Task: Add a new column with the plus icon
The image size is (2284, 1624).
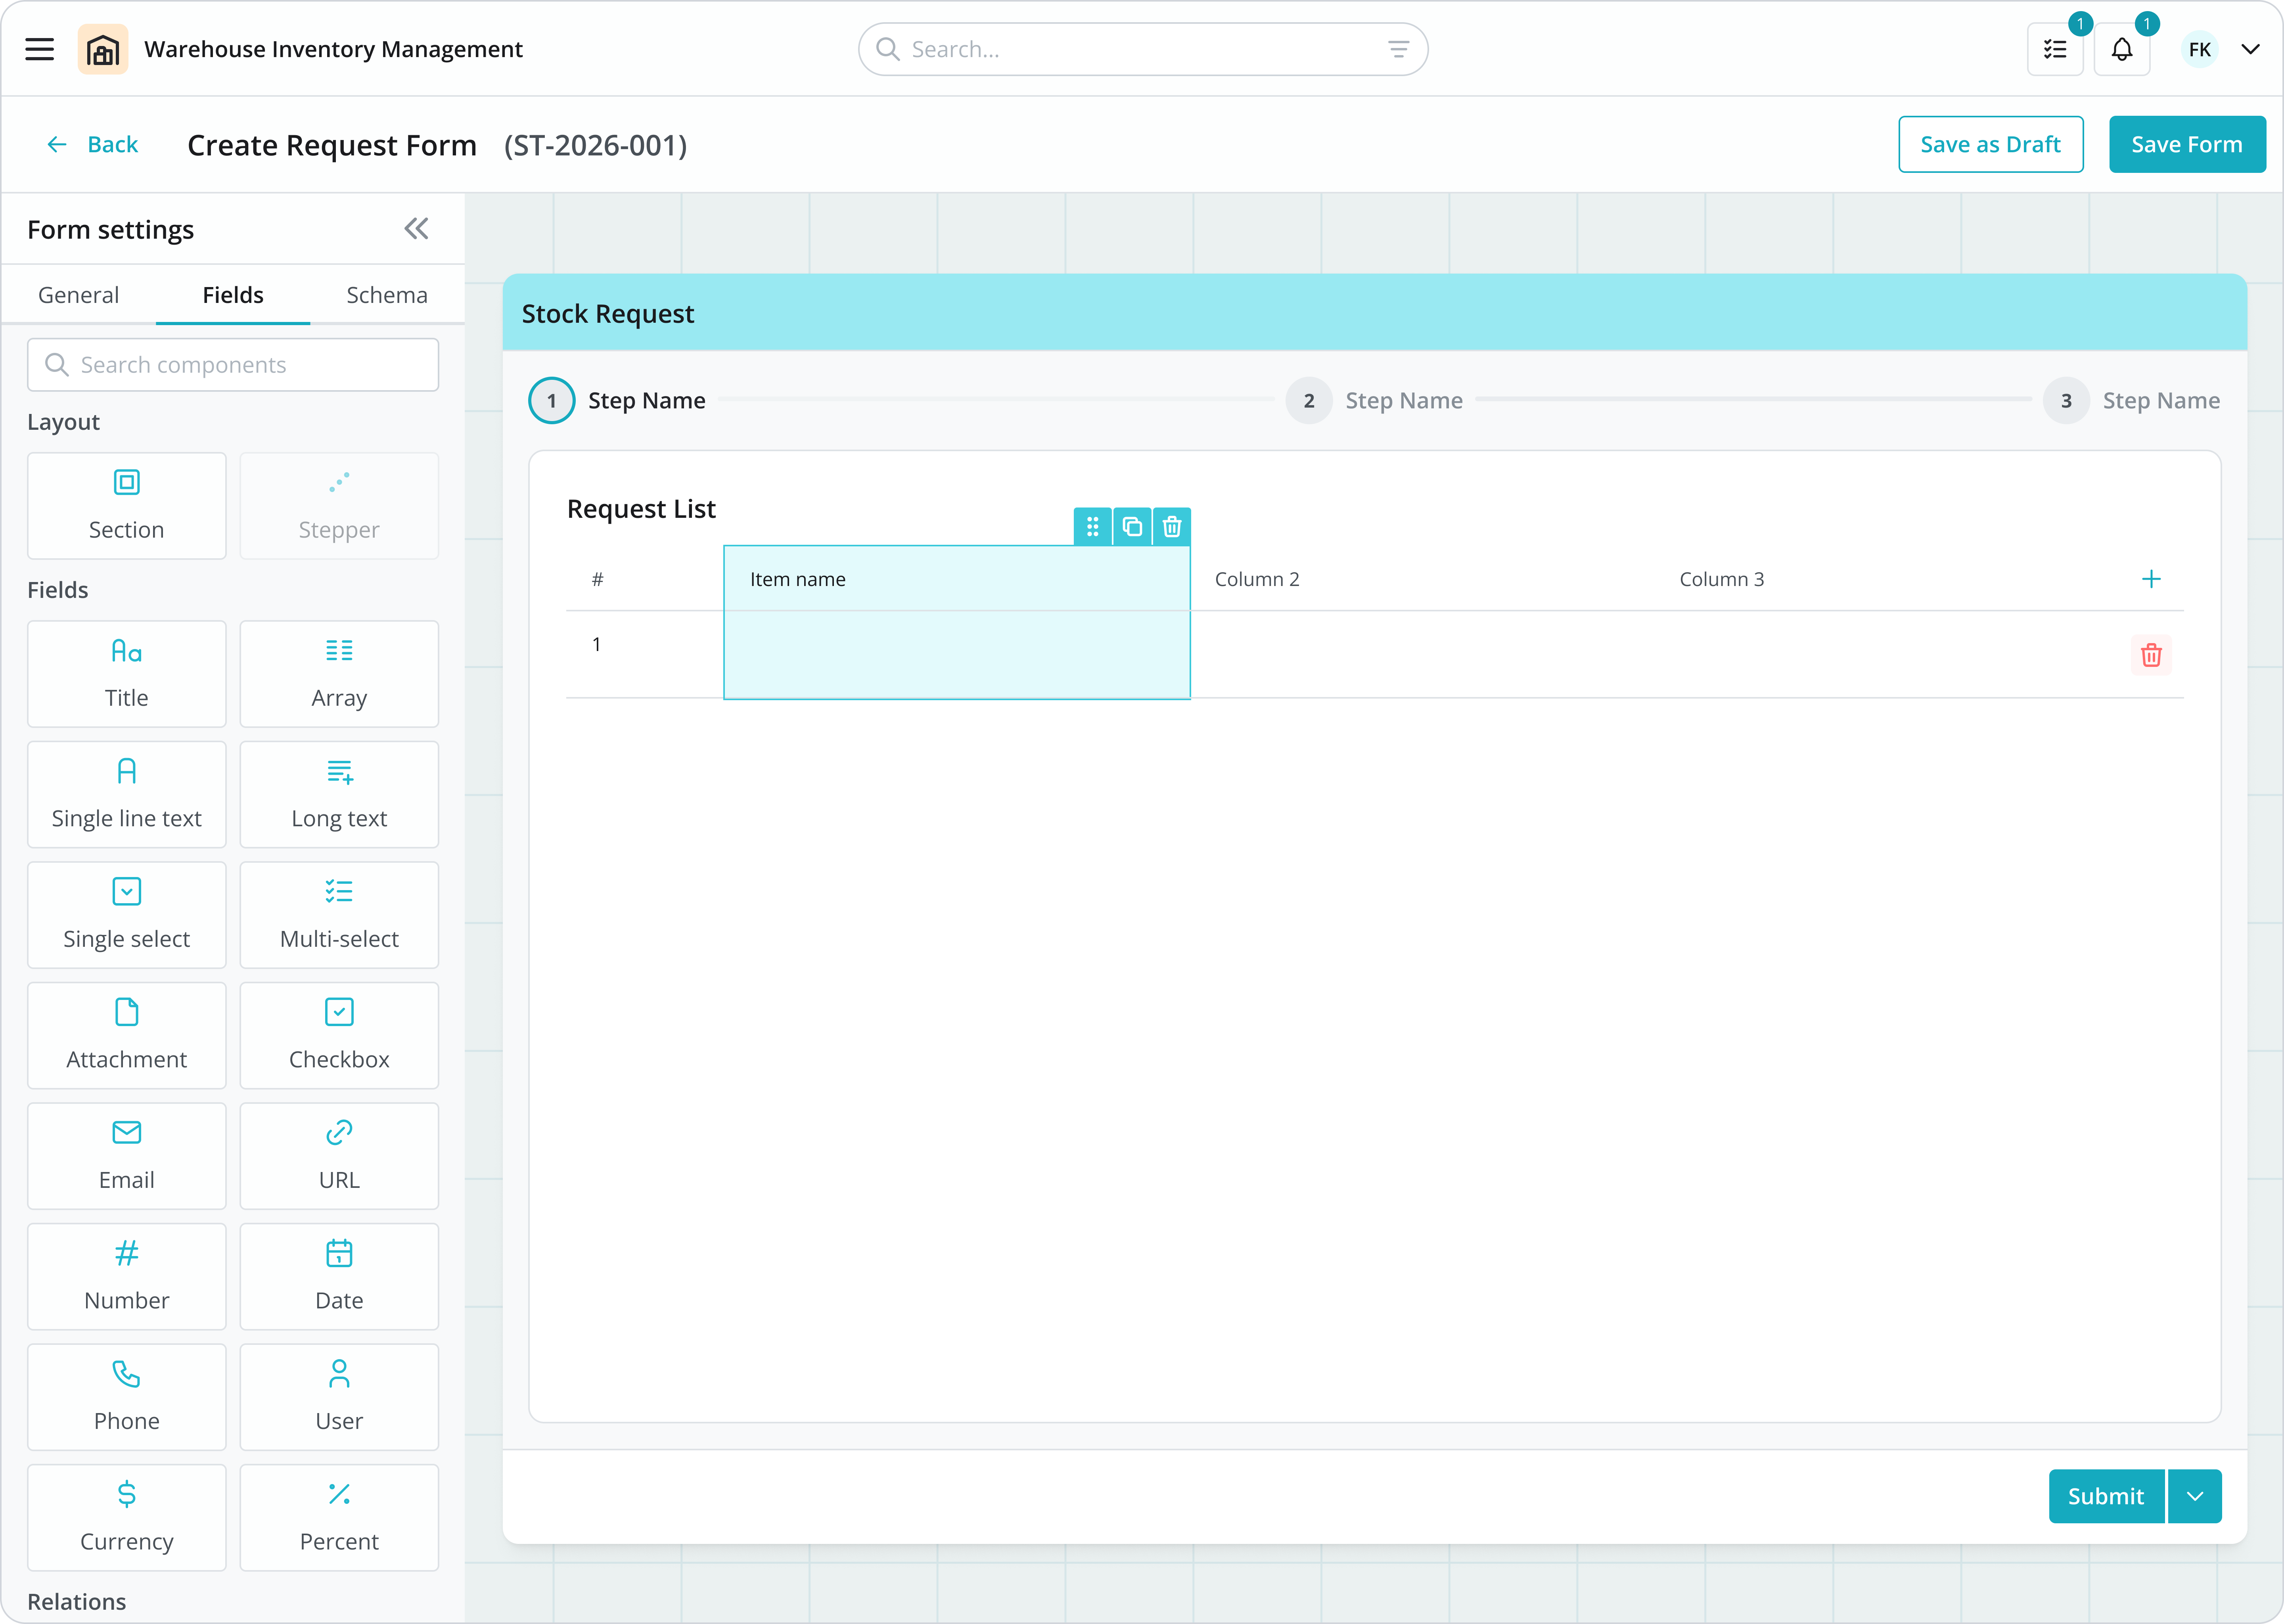Action: pyautogui.click(x=2151, y=579)
